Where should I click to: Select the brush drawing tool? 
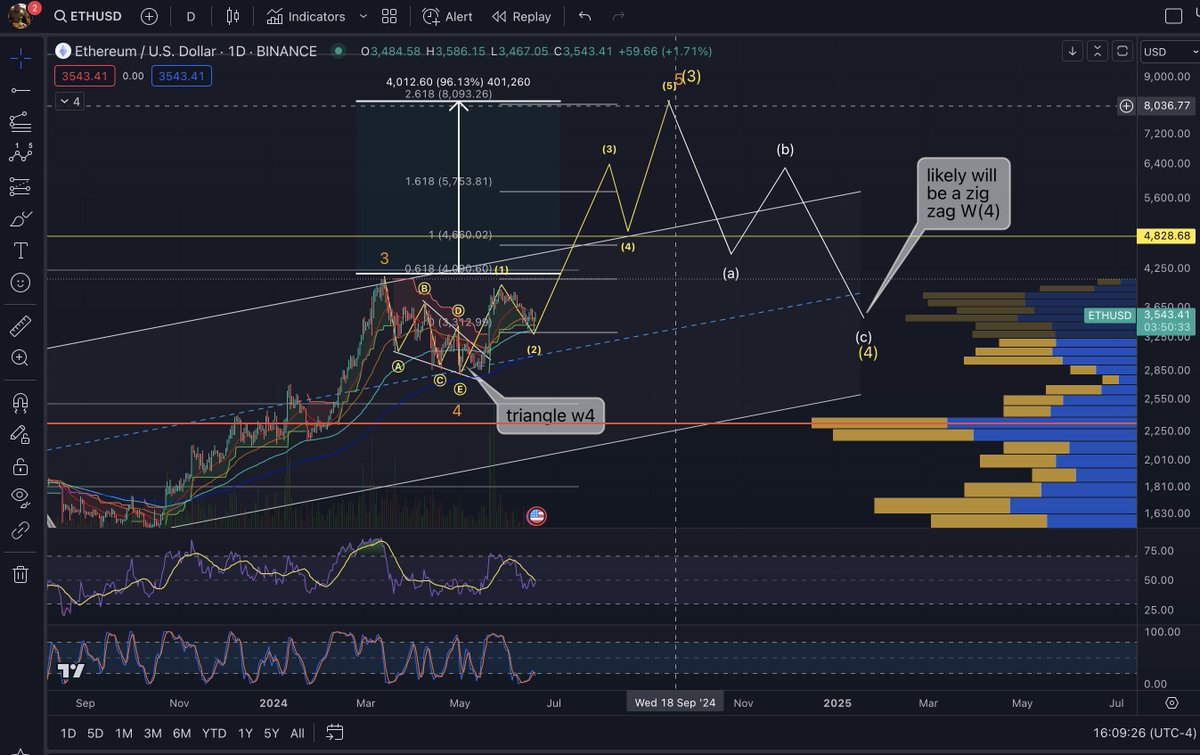point(20,218)
